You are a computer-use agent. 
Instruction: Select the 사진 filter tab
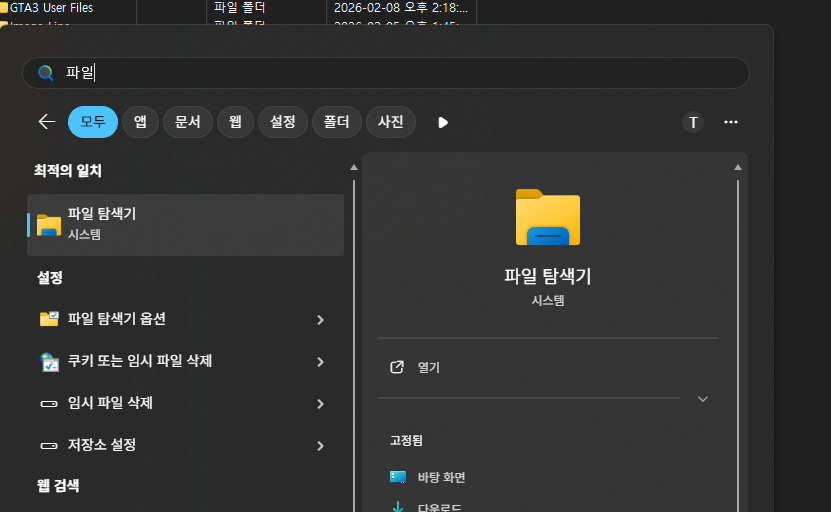[391, 122]
